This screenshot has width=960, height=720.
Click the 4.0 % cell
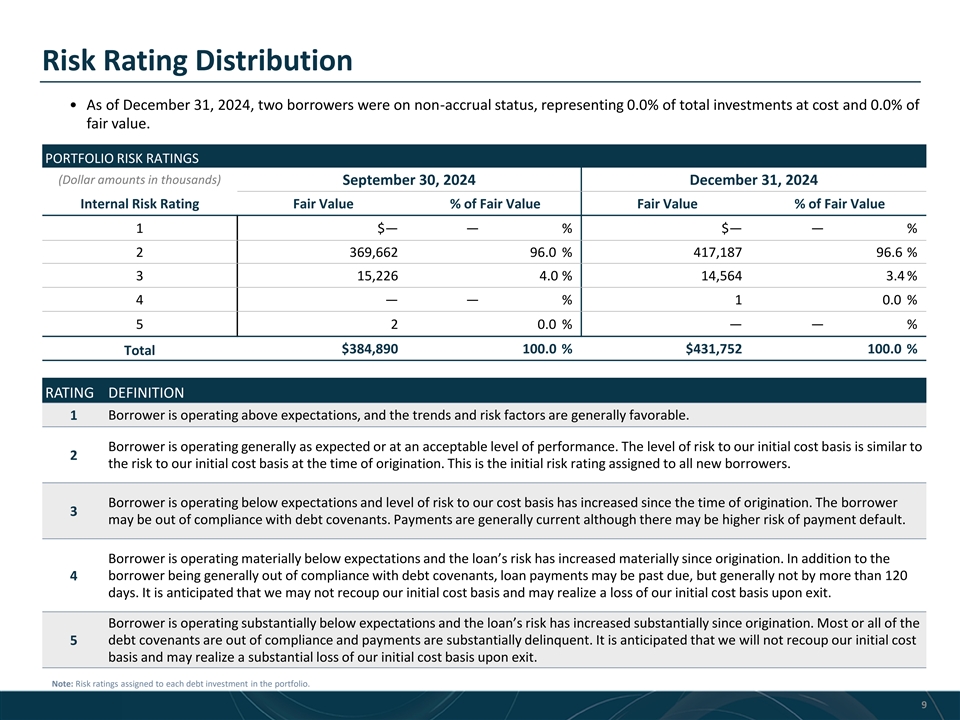coord(554,276)
